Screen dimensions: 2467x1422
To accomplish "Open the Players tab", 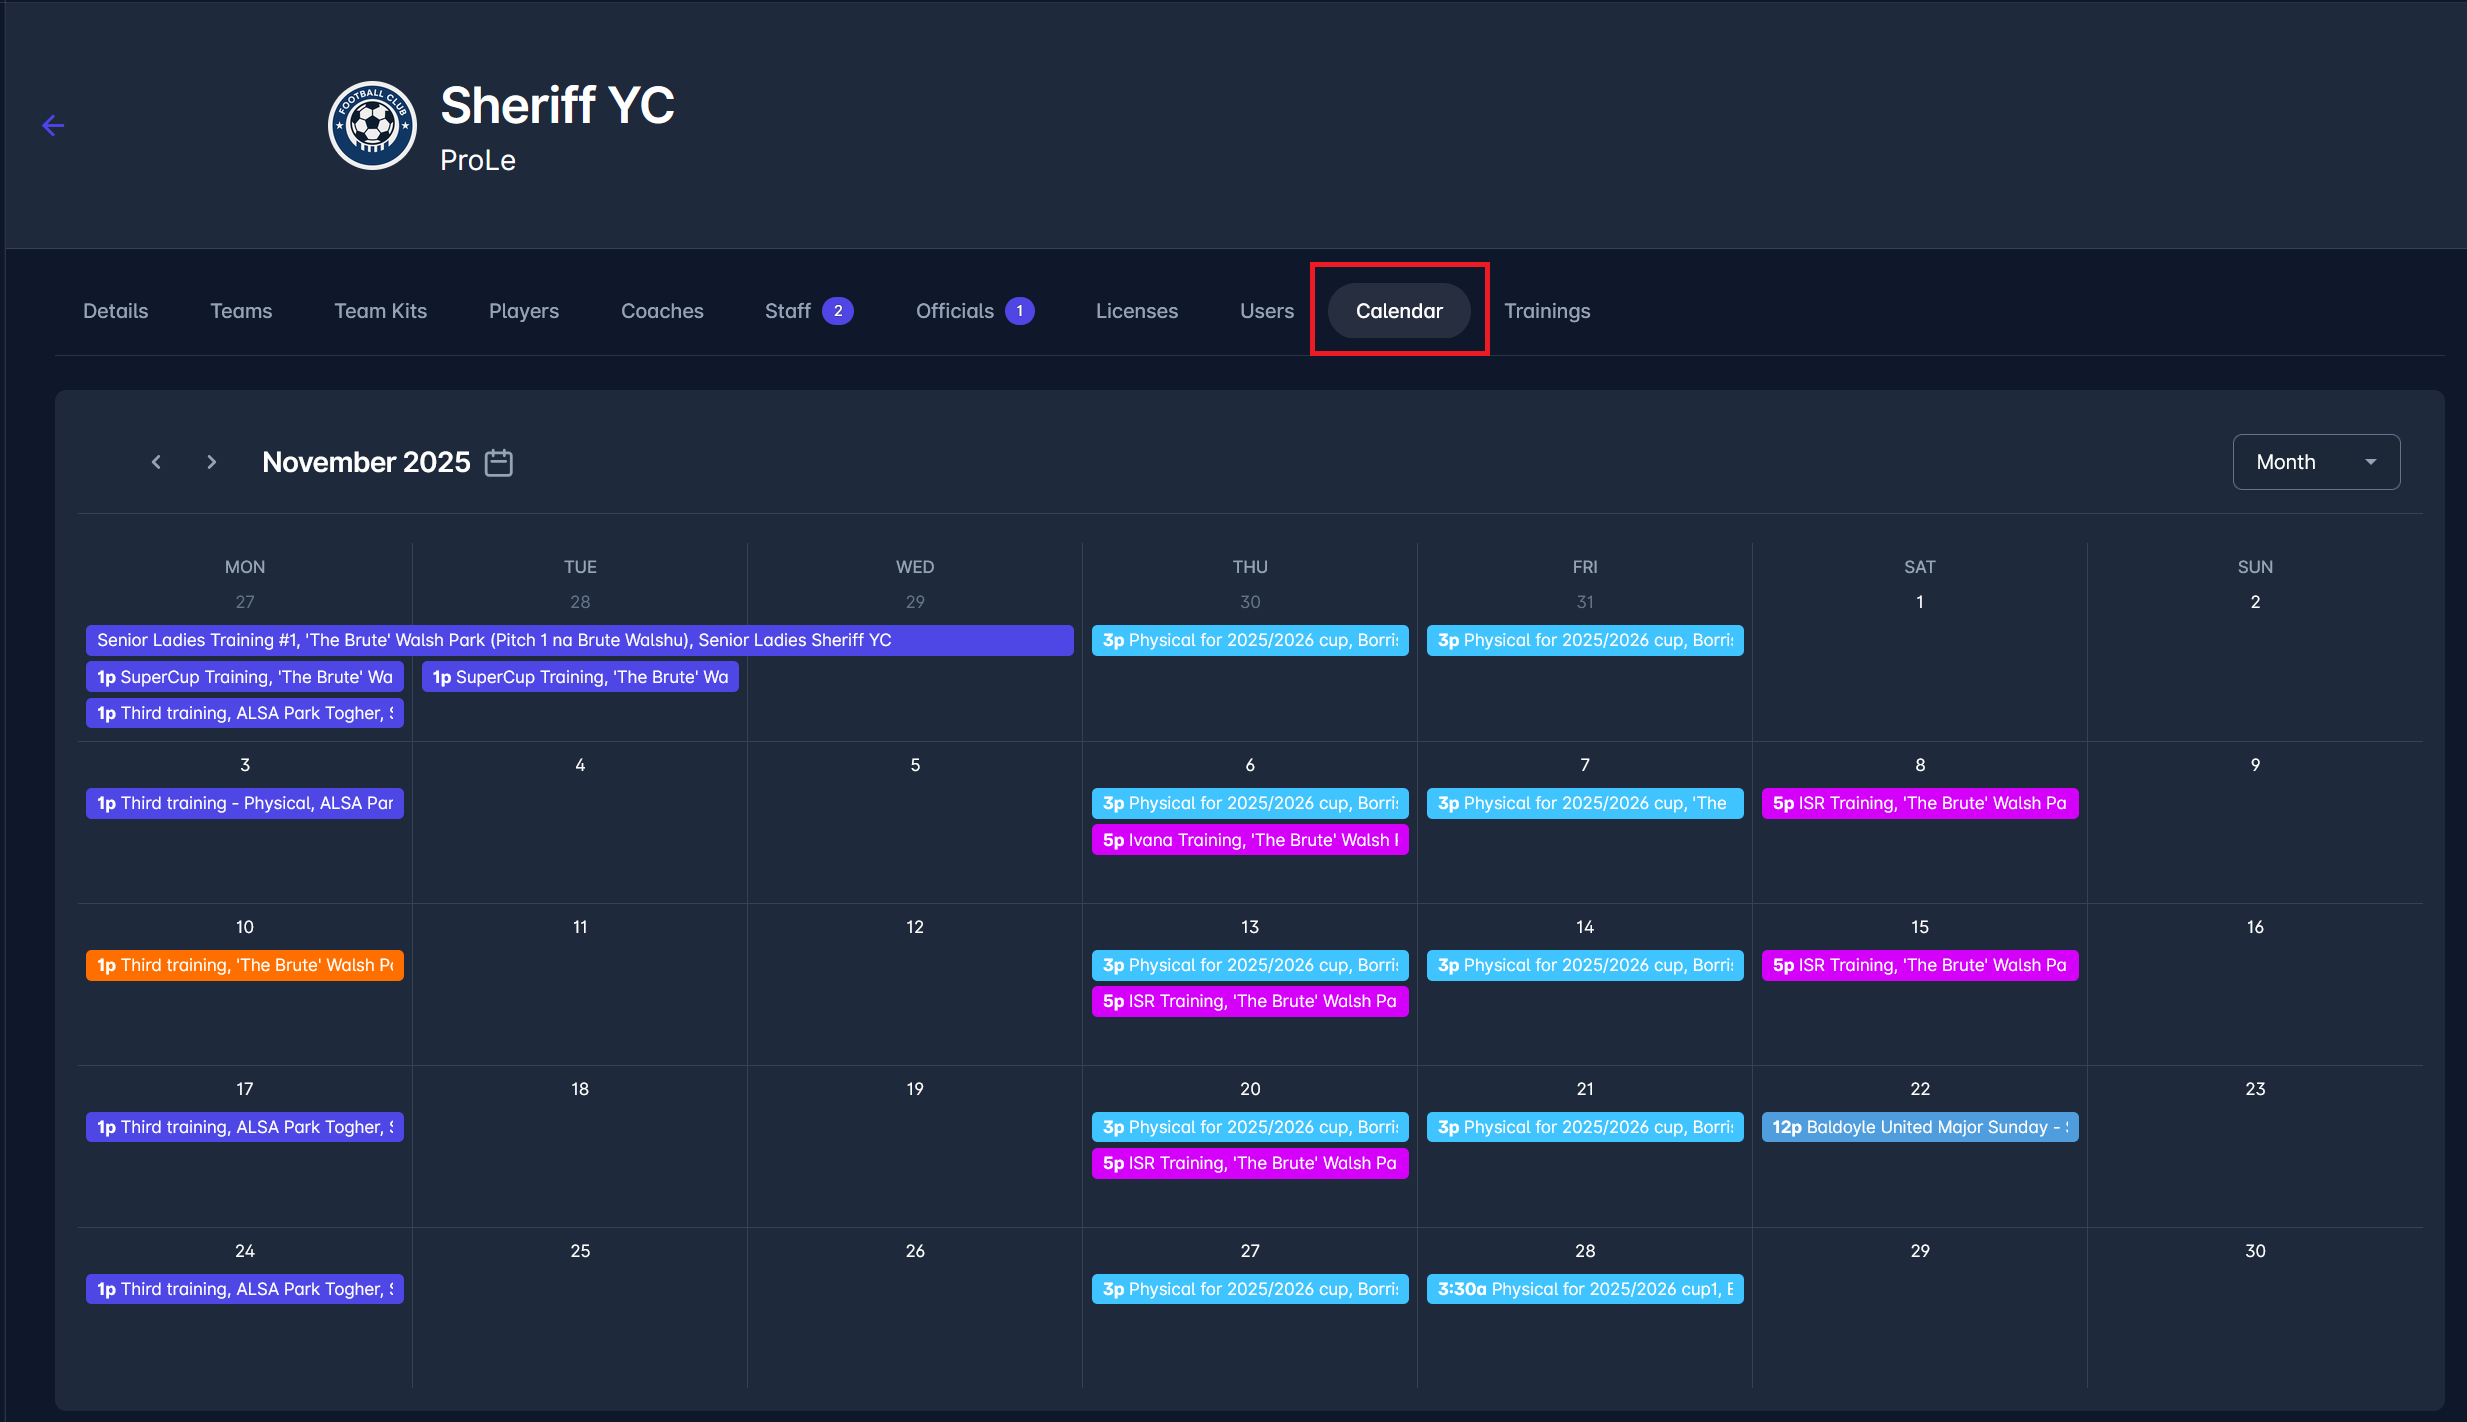I will click(x=523, y=311).
